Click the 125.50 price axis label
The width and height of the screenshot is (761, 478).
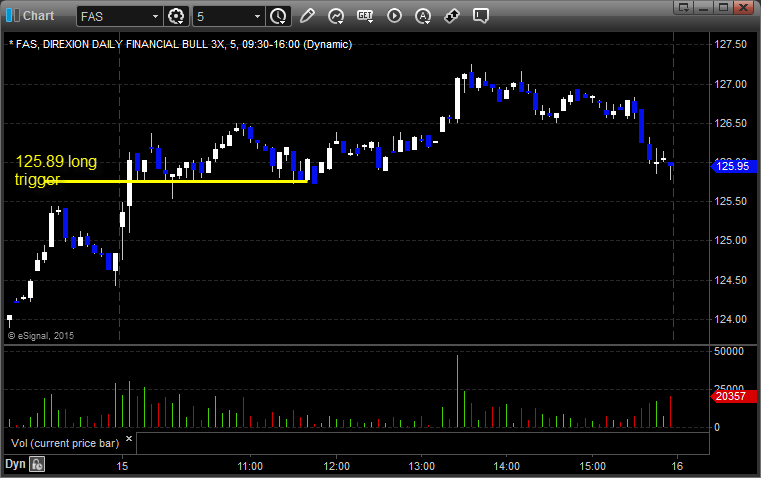(x=730, y=201)
